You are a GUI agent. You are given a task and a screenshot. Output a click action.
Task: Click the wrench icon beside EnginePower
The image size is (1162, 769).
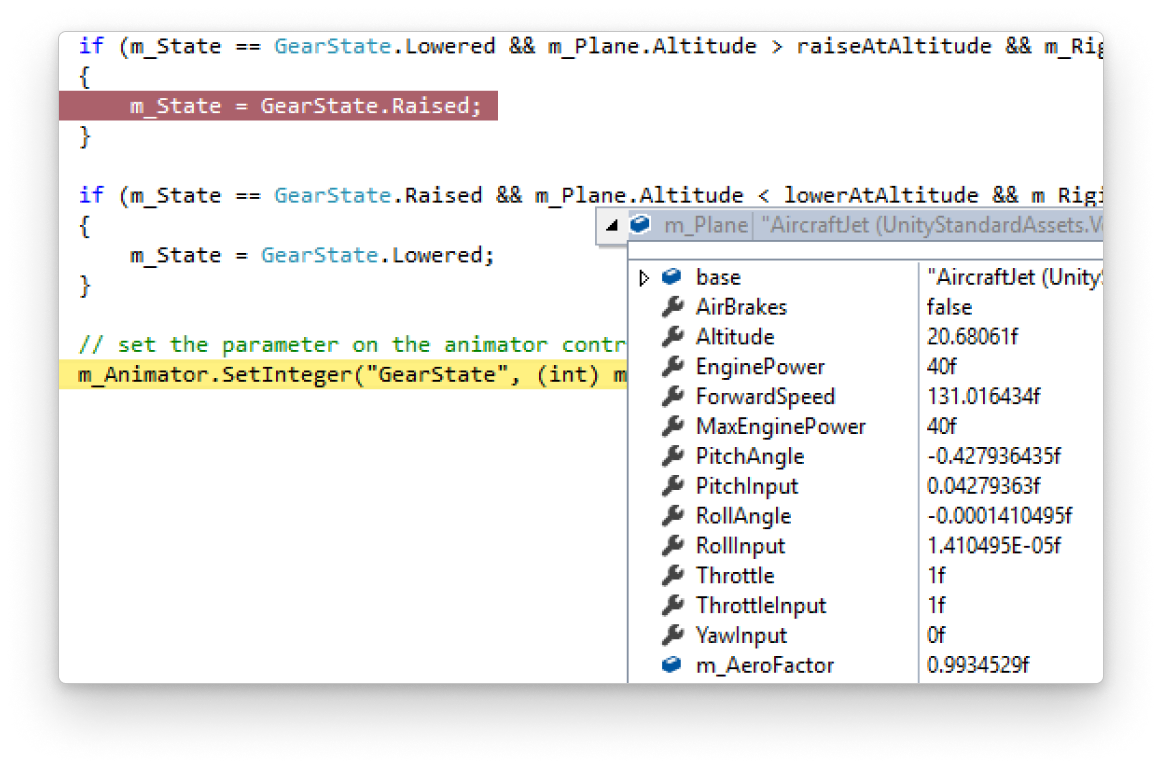pos(673,367)
